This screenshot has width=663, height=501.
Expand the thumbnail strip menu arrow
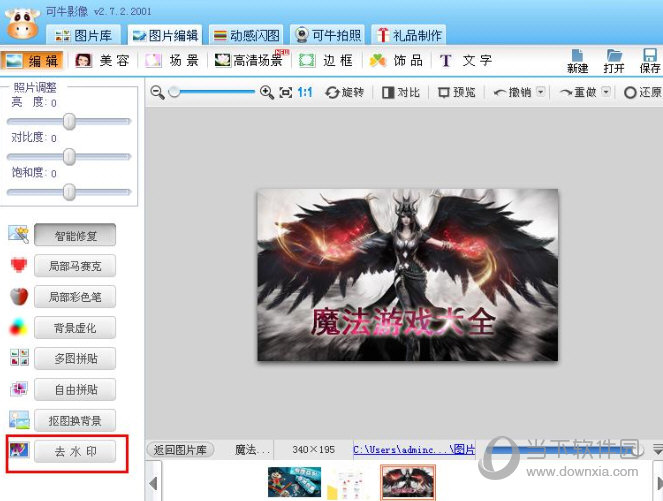coord(657,450)
